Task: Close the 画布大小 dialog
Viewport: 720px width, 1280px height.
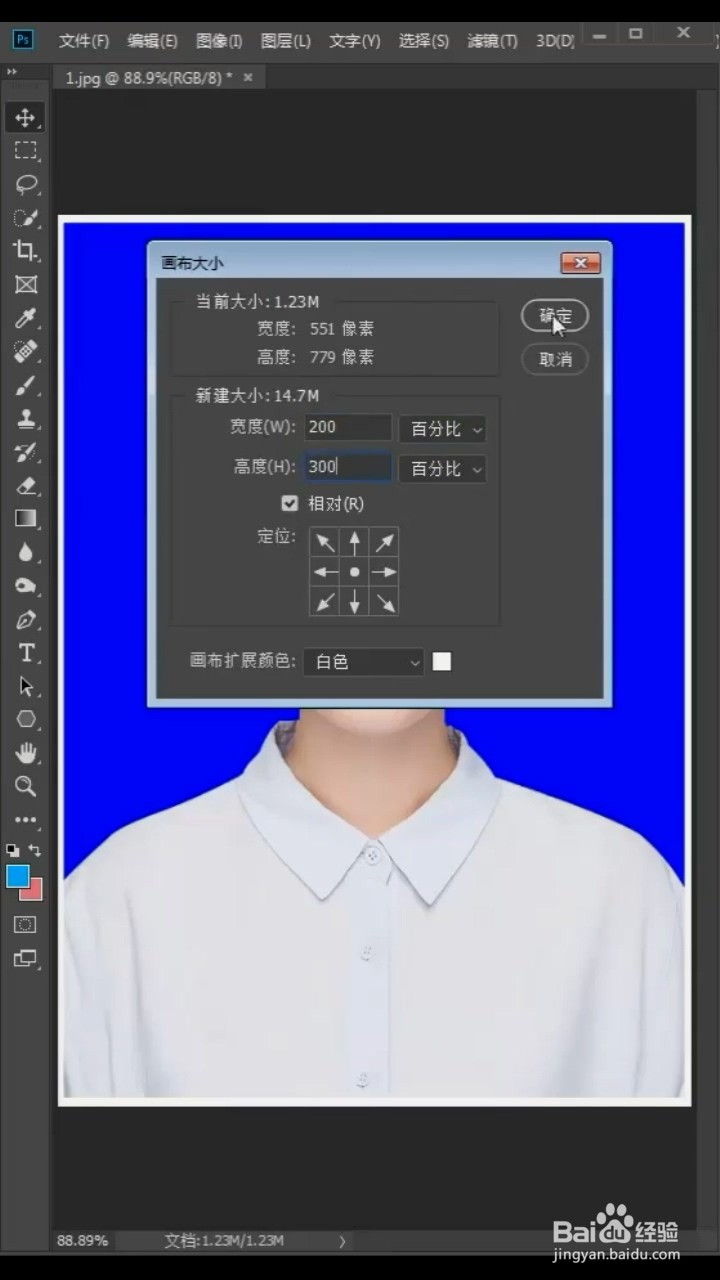Action: (581, 264)
